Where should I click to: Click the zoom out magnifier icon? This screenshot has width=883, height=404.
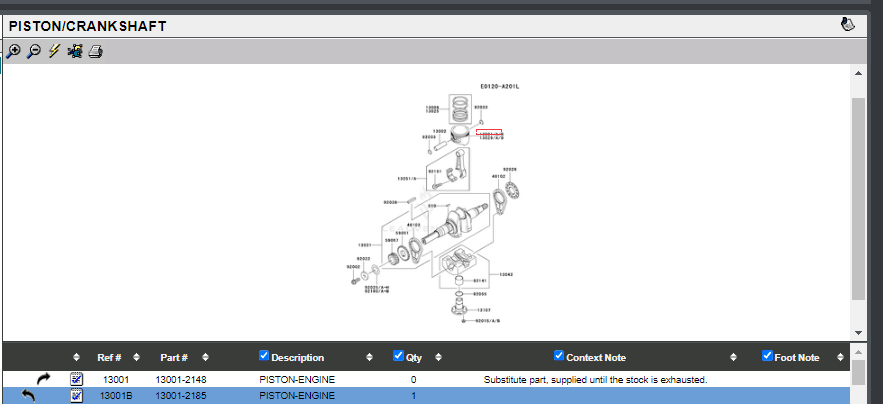33,52
